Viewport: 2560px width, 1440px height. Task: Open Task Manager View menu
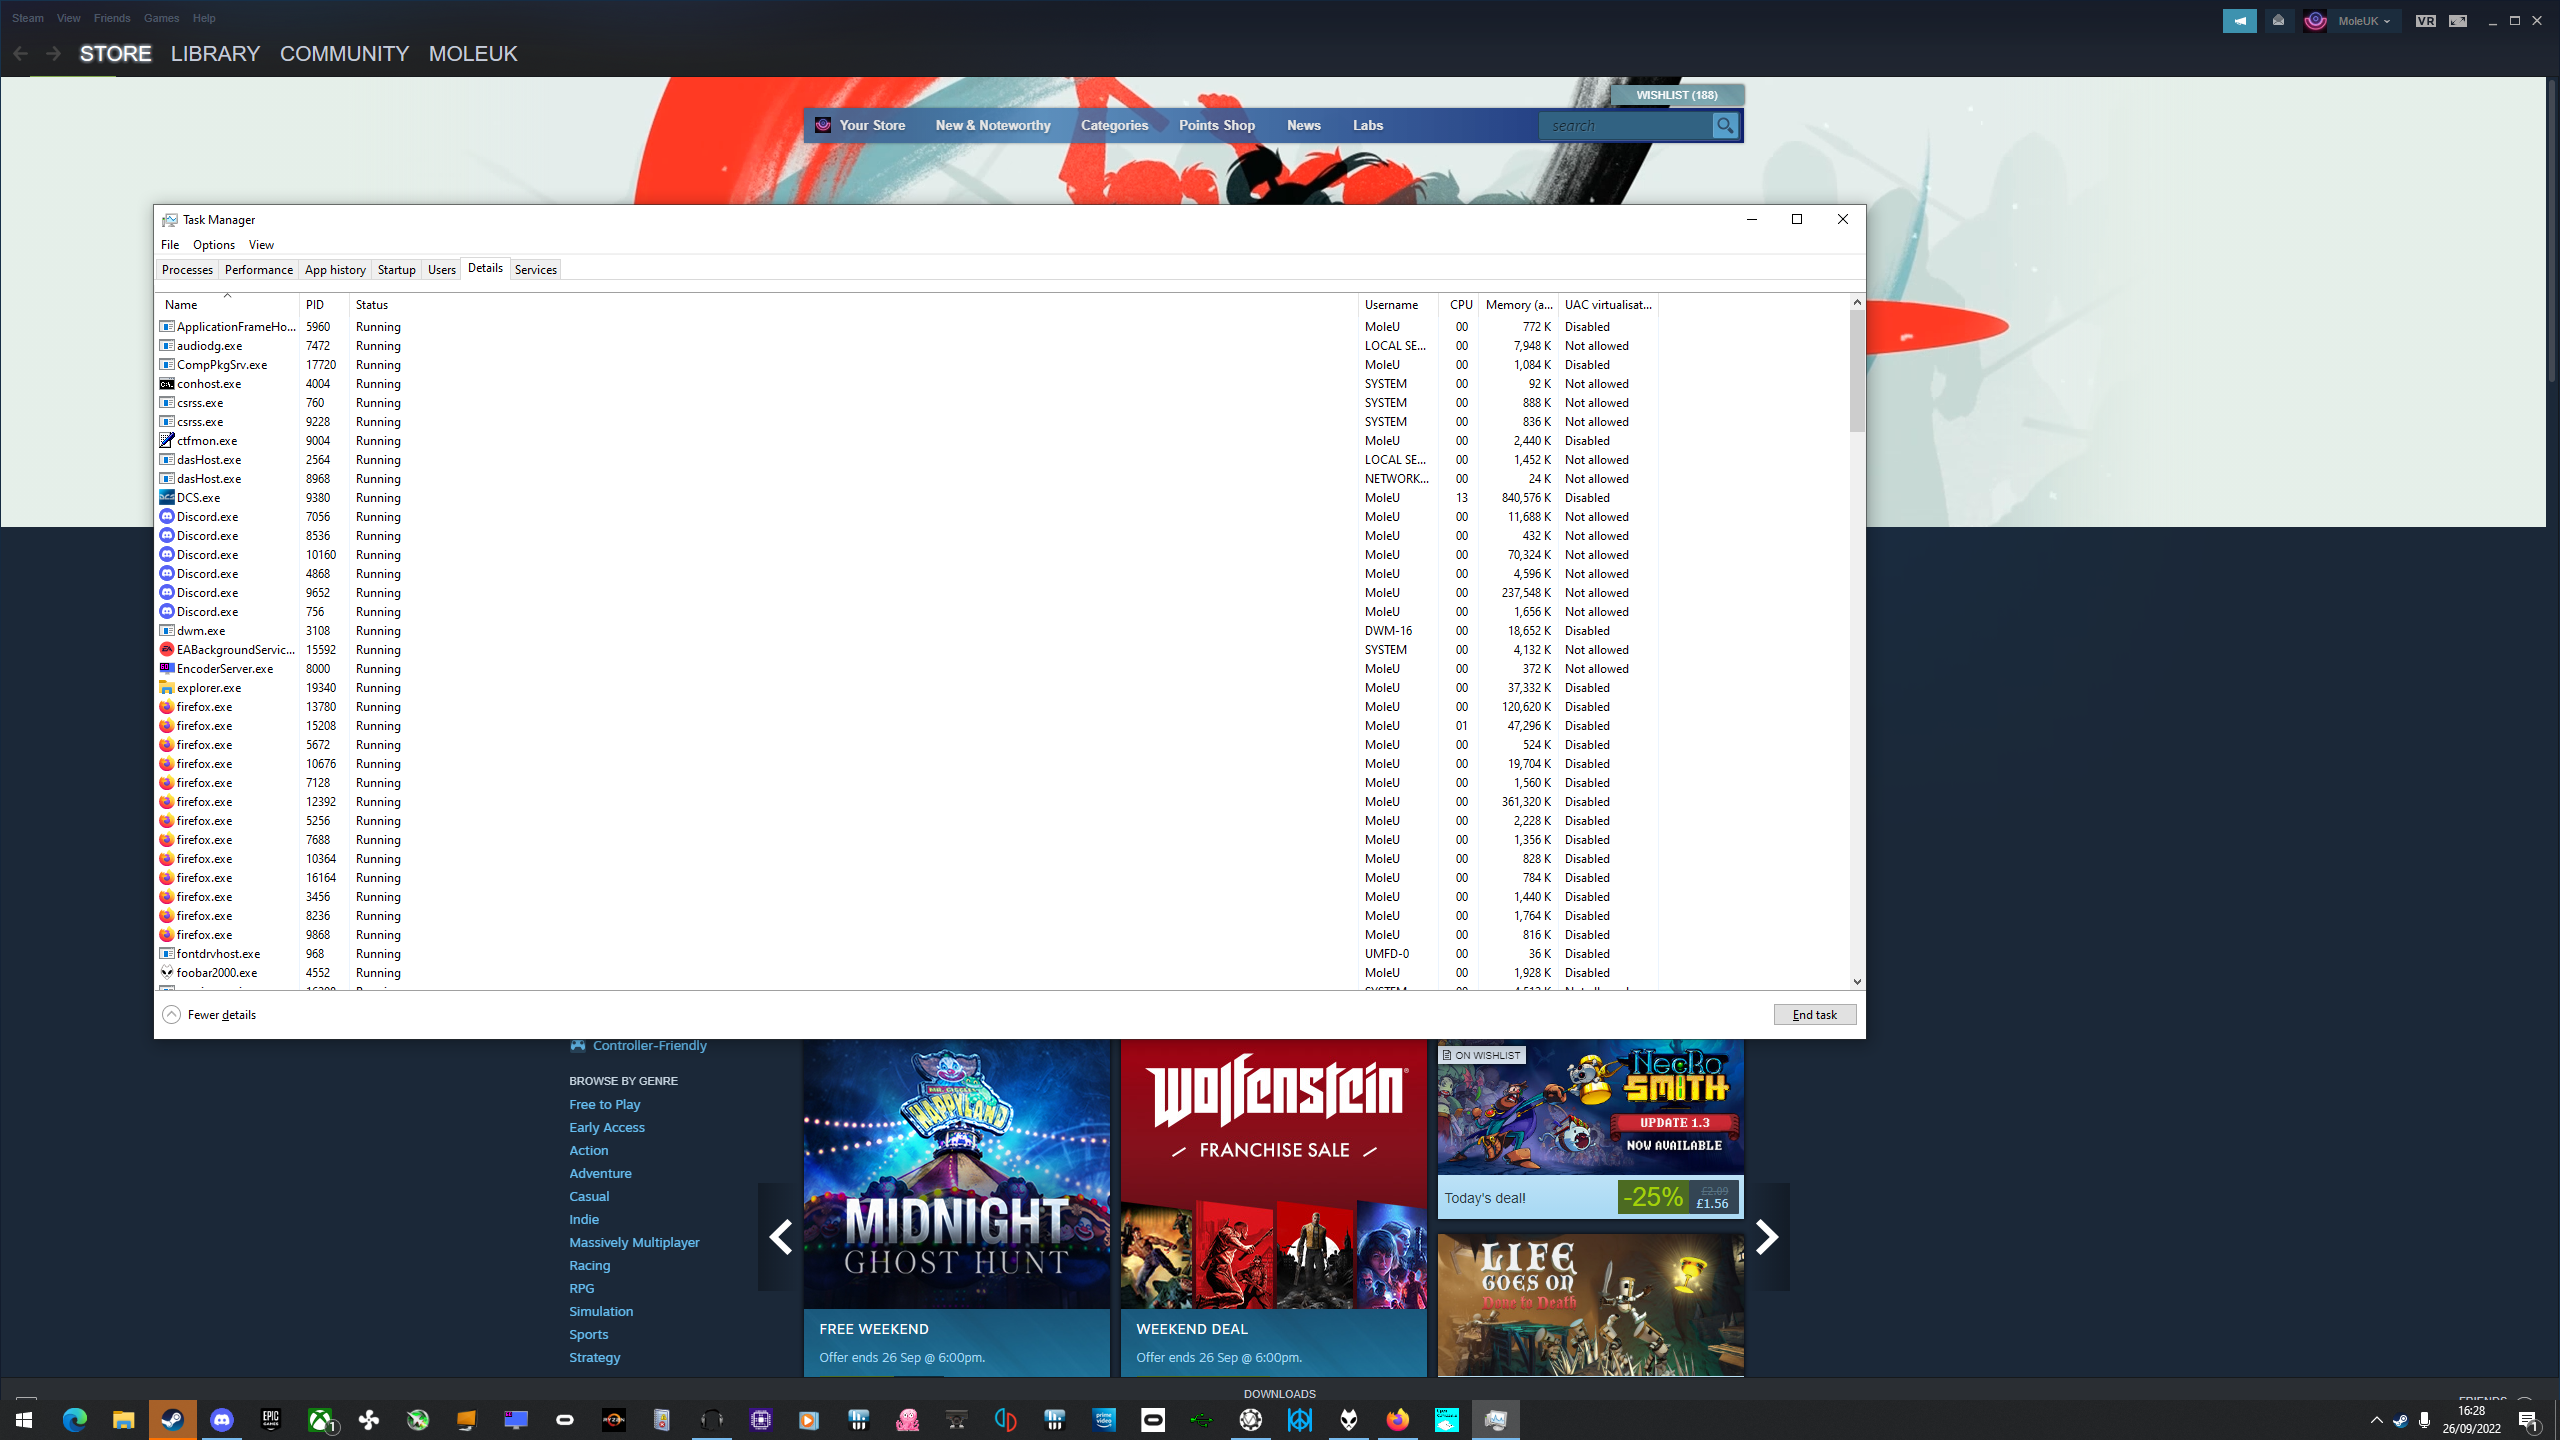(261, 244)
